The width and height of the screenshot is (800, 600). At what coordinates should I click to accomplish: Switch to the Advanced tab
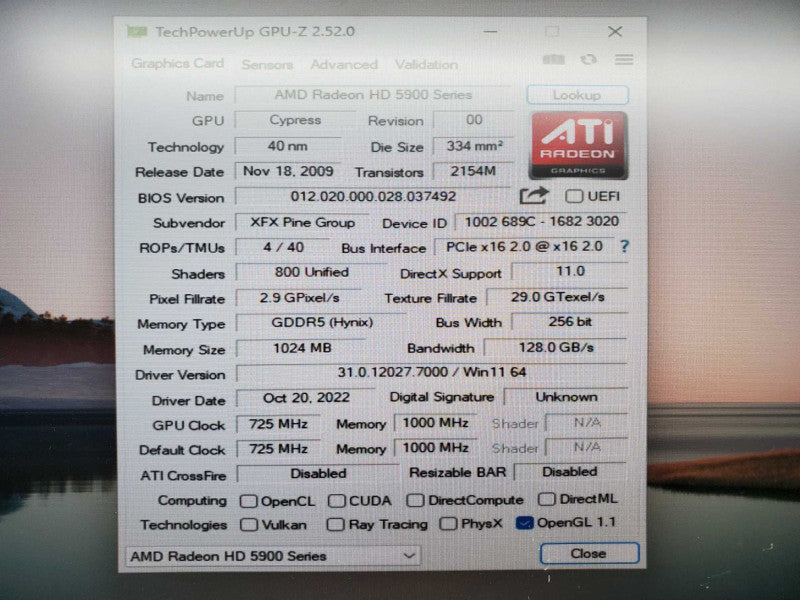tap(344, 65)
